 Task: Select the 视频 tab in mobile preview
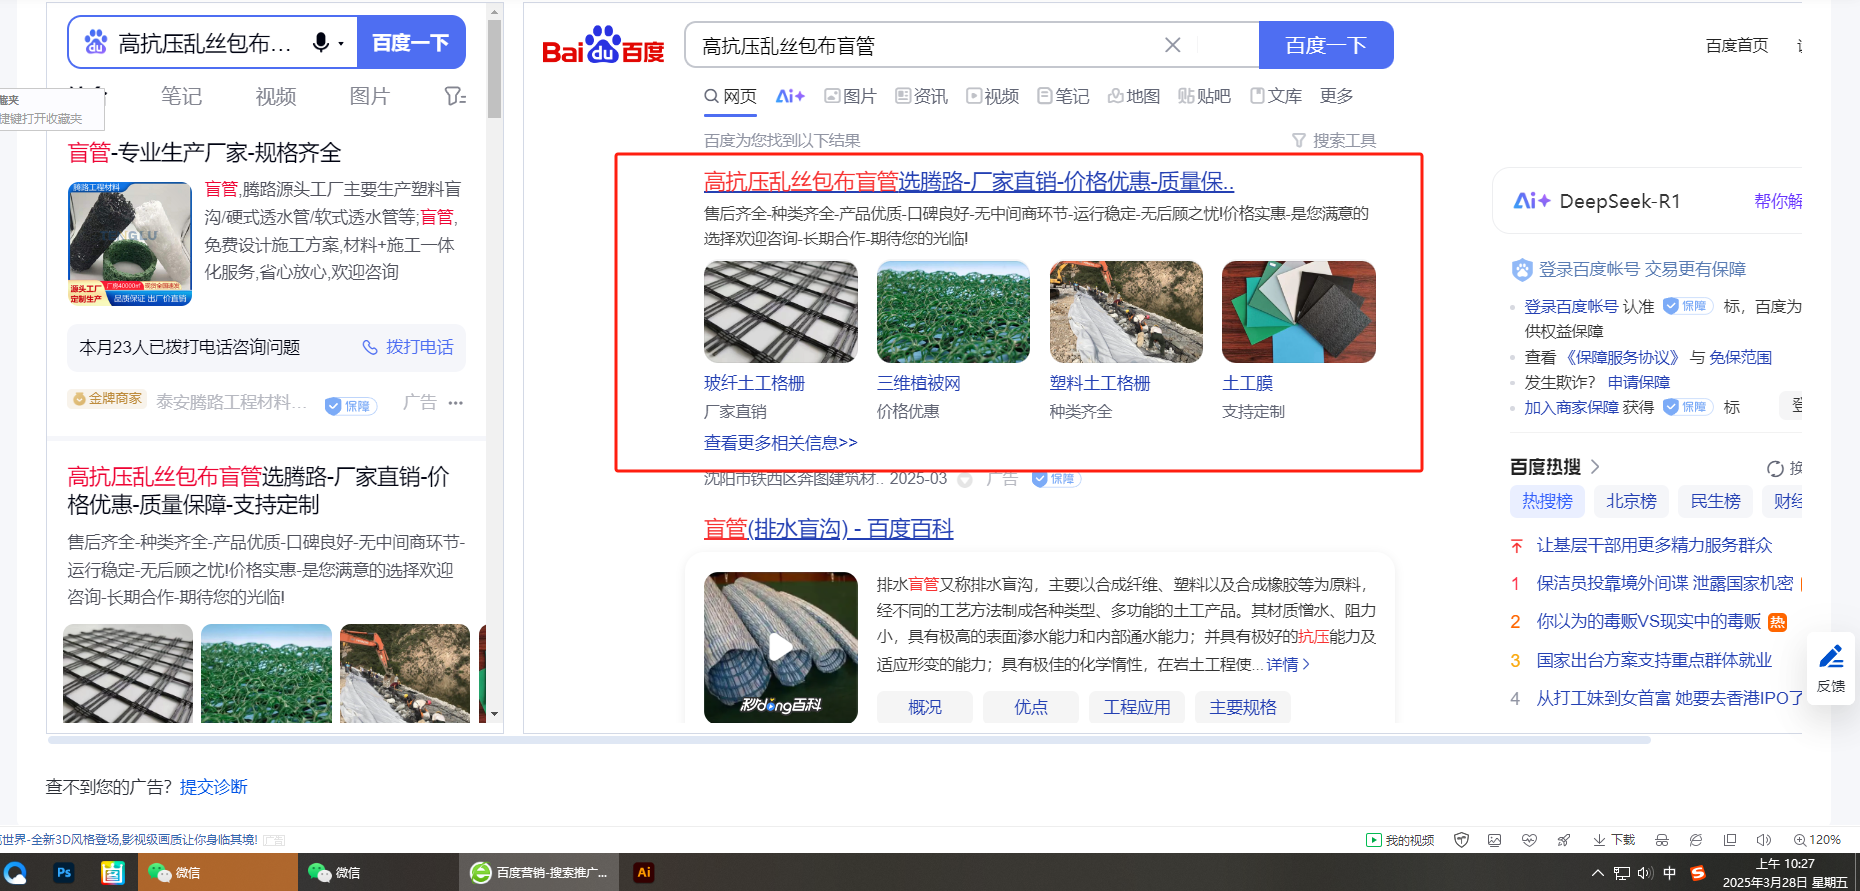click(276, 96)
